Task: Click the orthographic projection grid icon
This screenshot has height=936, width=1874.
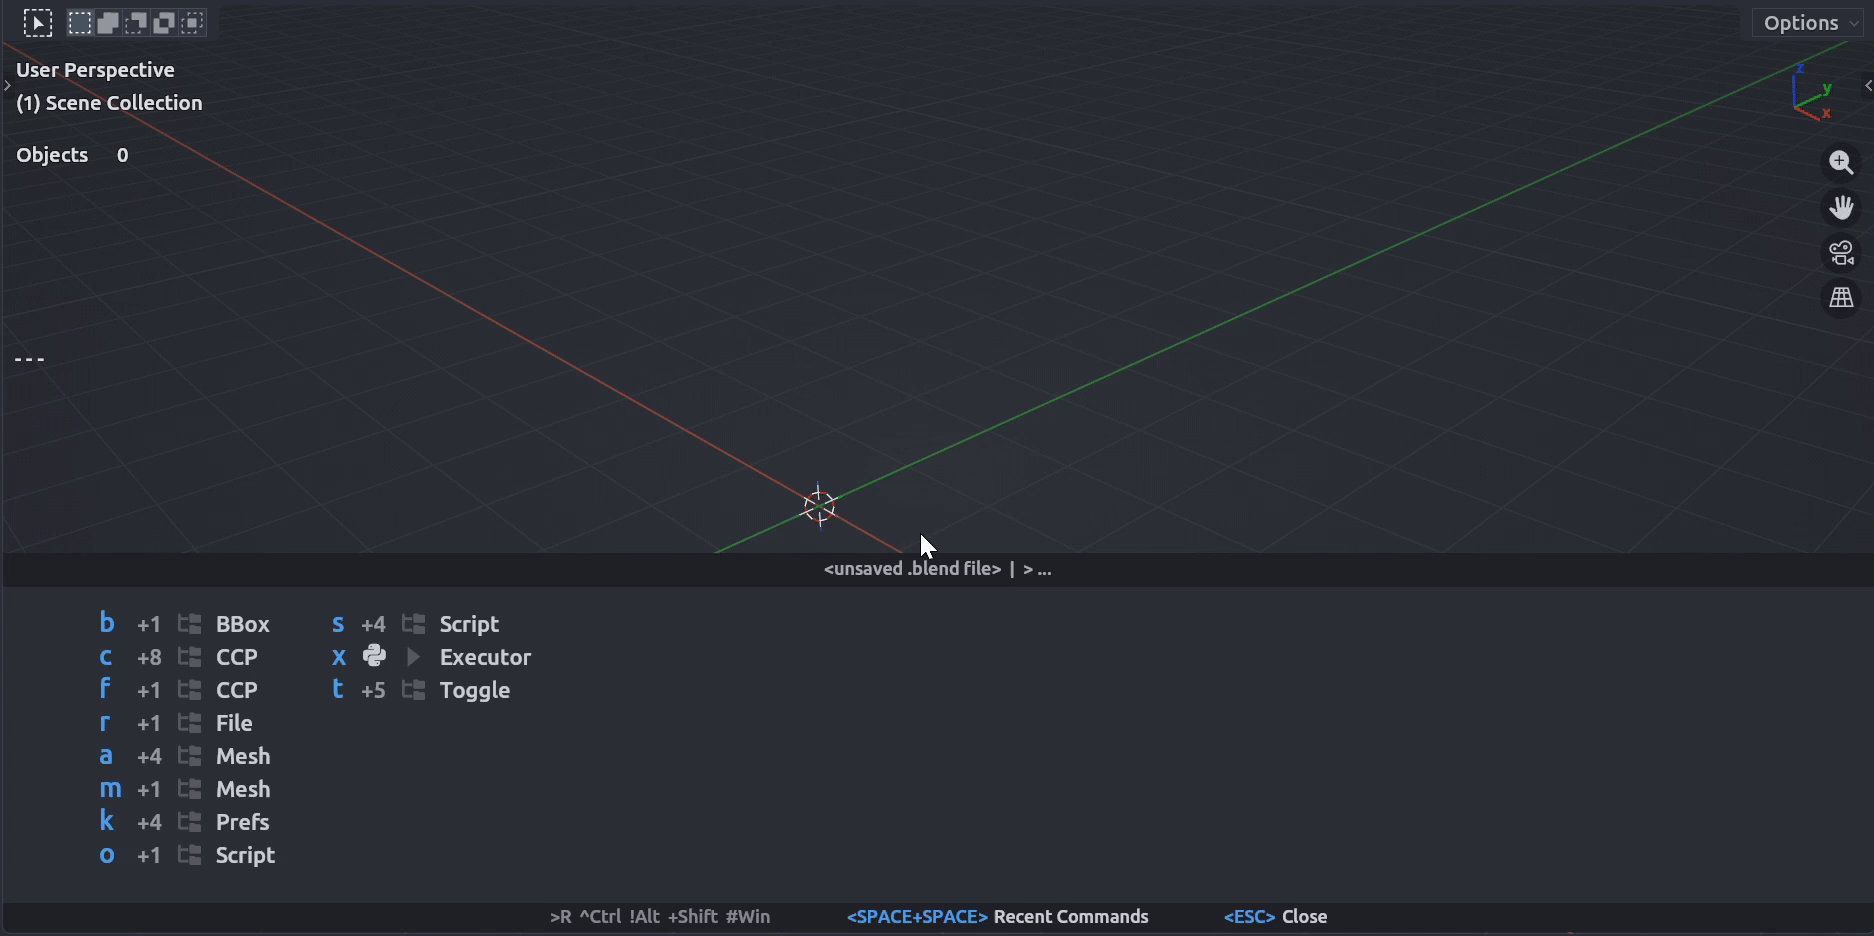Action: 1841,297
